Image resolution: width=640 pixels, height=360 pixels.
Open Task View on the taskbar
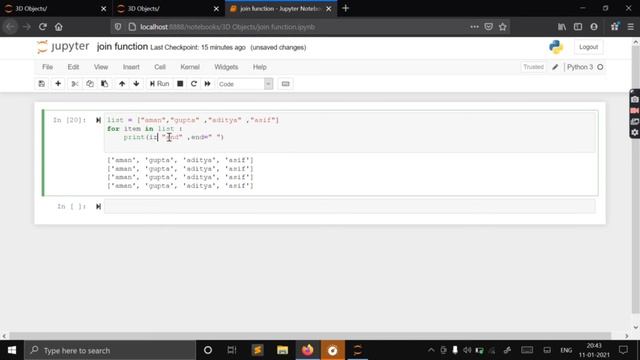point(232,350)
